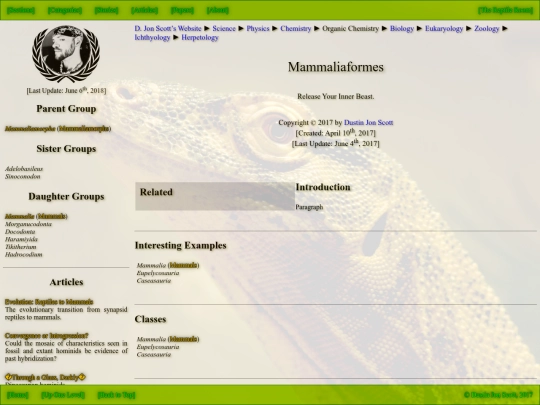Screen dimensions: 540x405
Task: Click Up One Level in the footer bar
Action: 63,395
